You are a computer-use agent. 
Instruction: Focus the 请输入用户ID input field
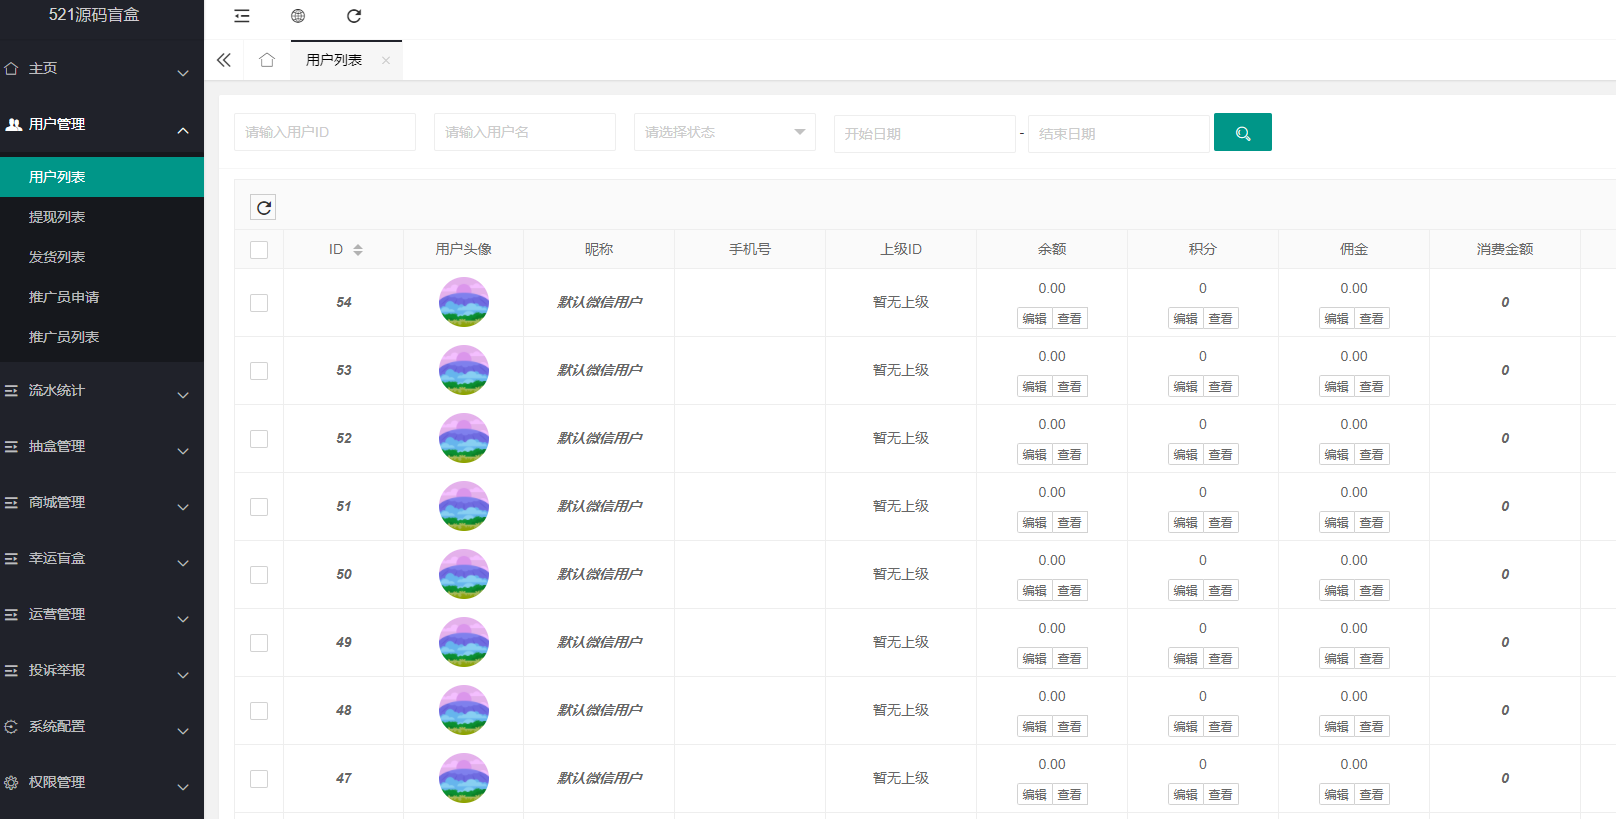pyautogui.click(x=324, y=132)
